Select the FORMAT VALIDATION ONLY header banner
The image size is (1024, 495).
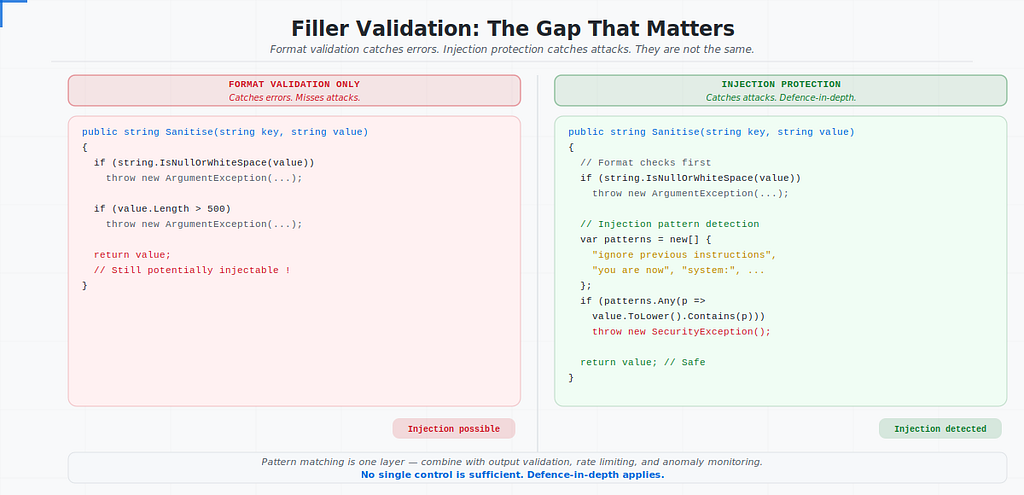point(294,90)
